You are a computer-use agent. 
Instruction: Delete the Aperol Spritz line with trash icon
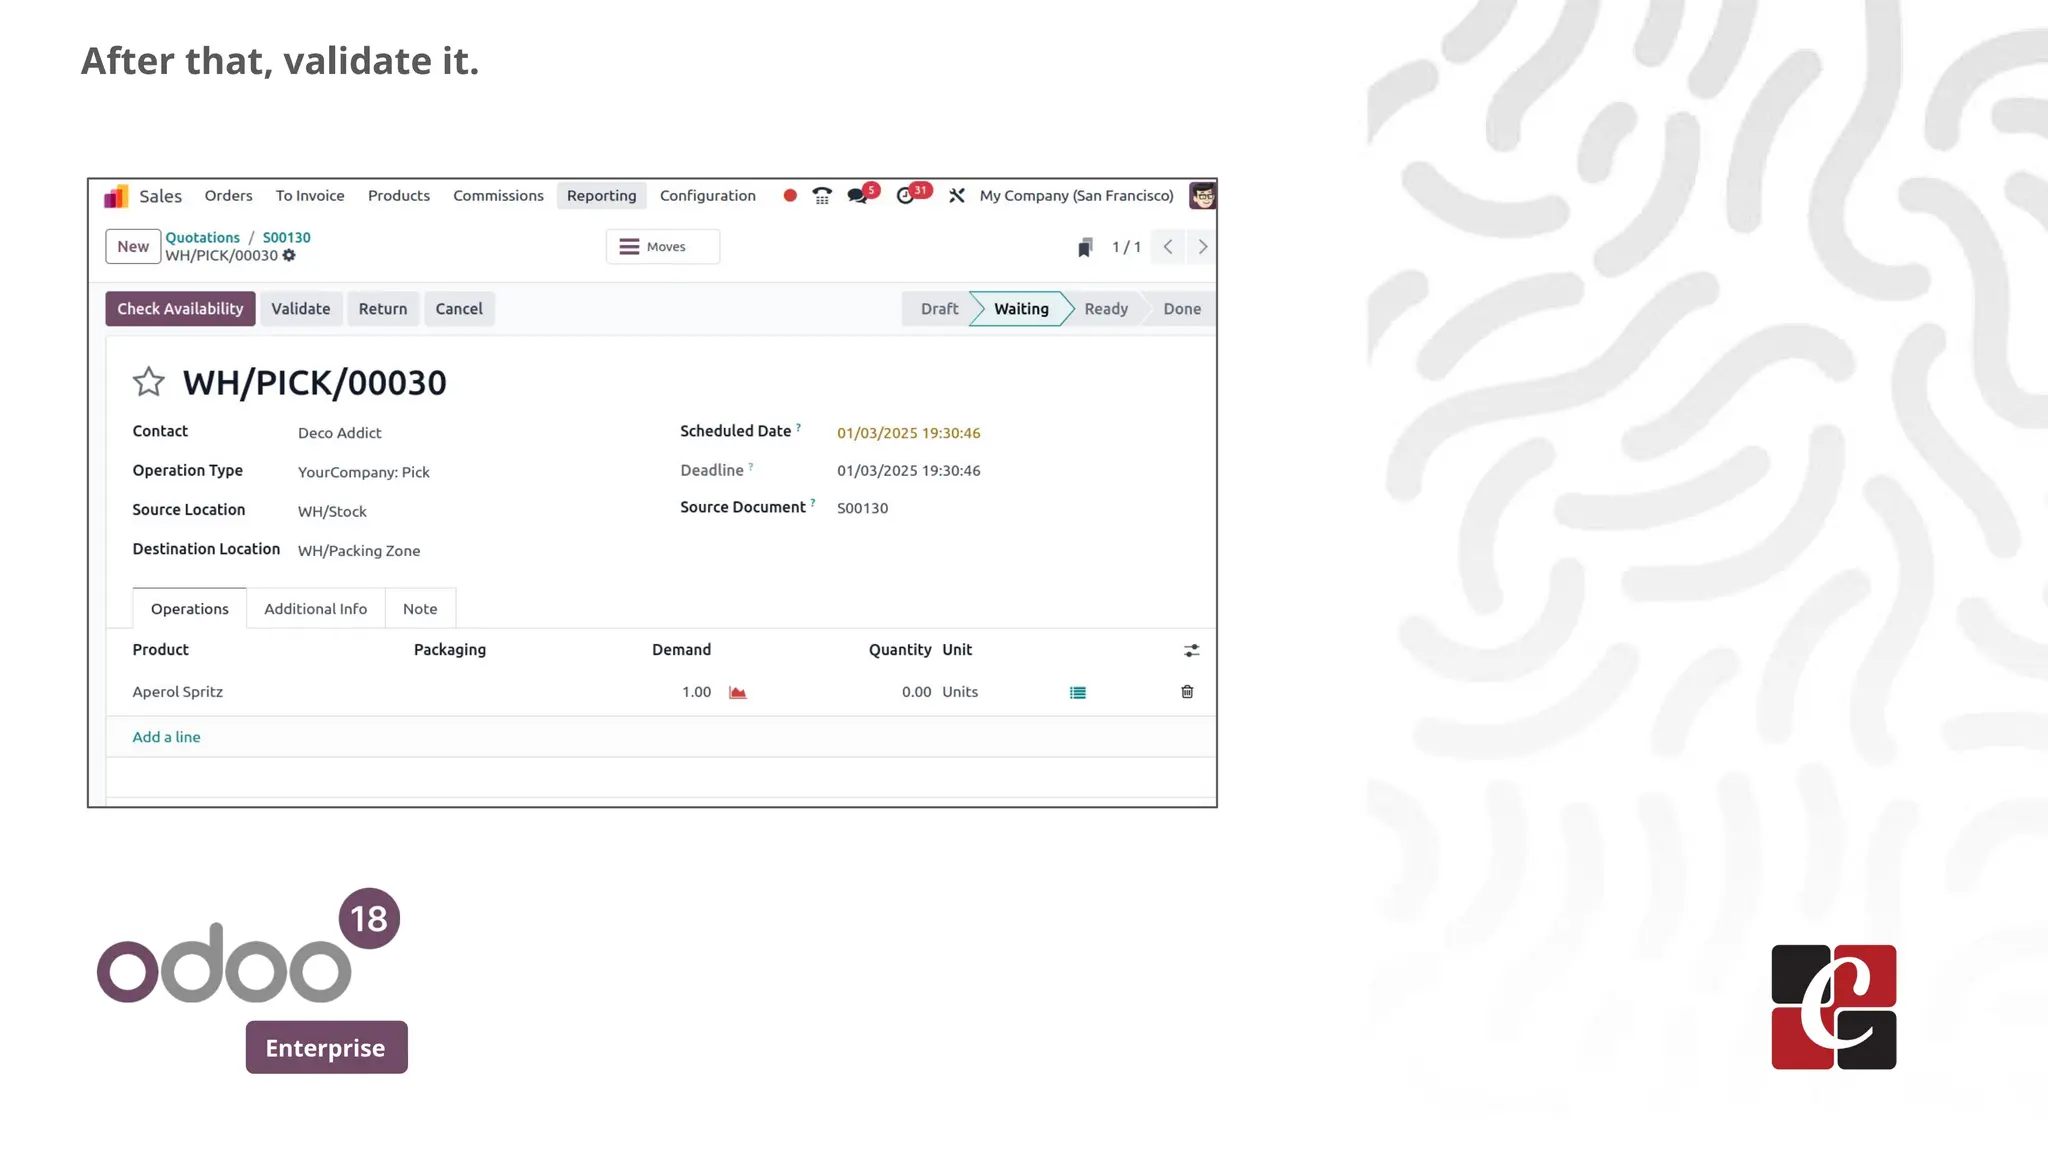1187,692
